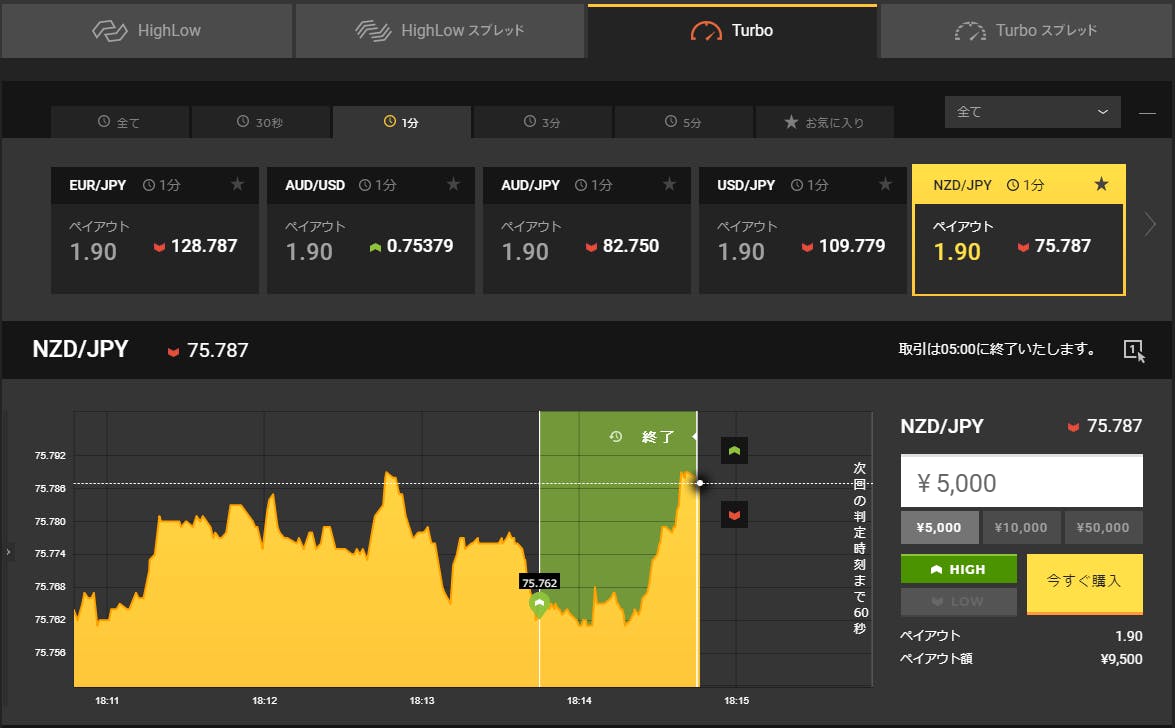This screenshot has height=728, width=1175.
Task: Click the red down-arrow icon beside chart
Action: (x=734, y=515)
